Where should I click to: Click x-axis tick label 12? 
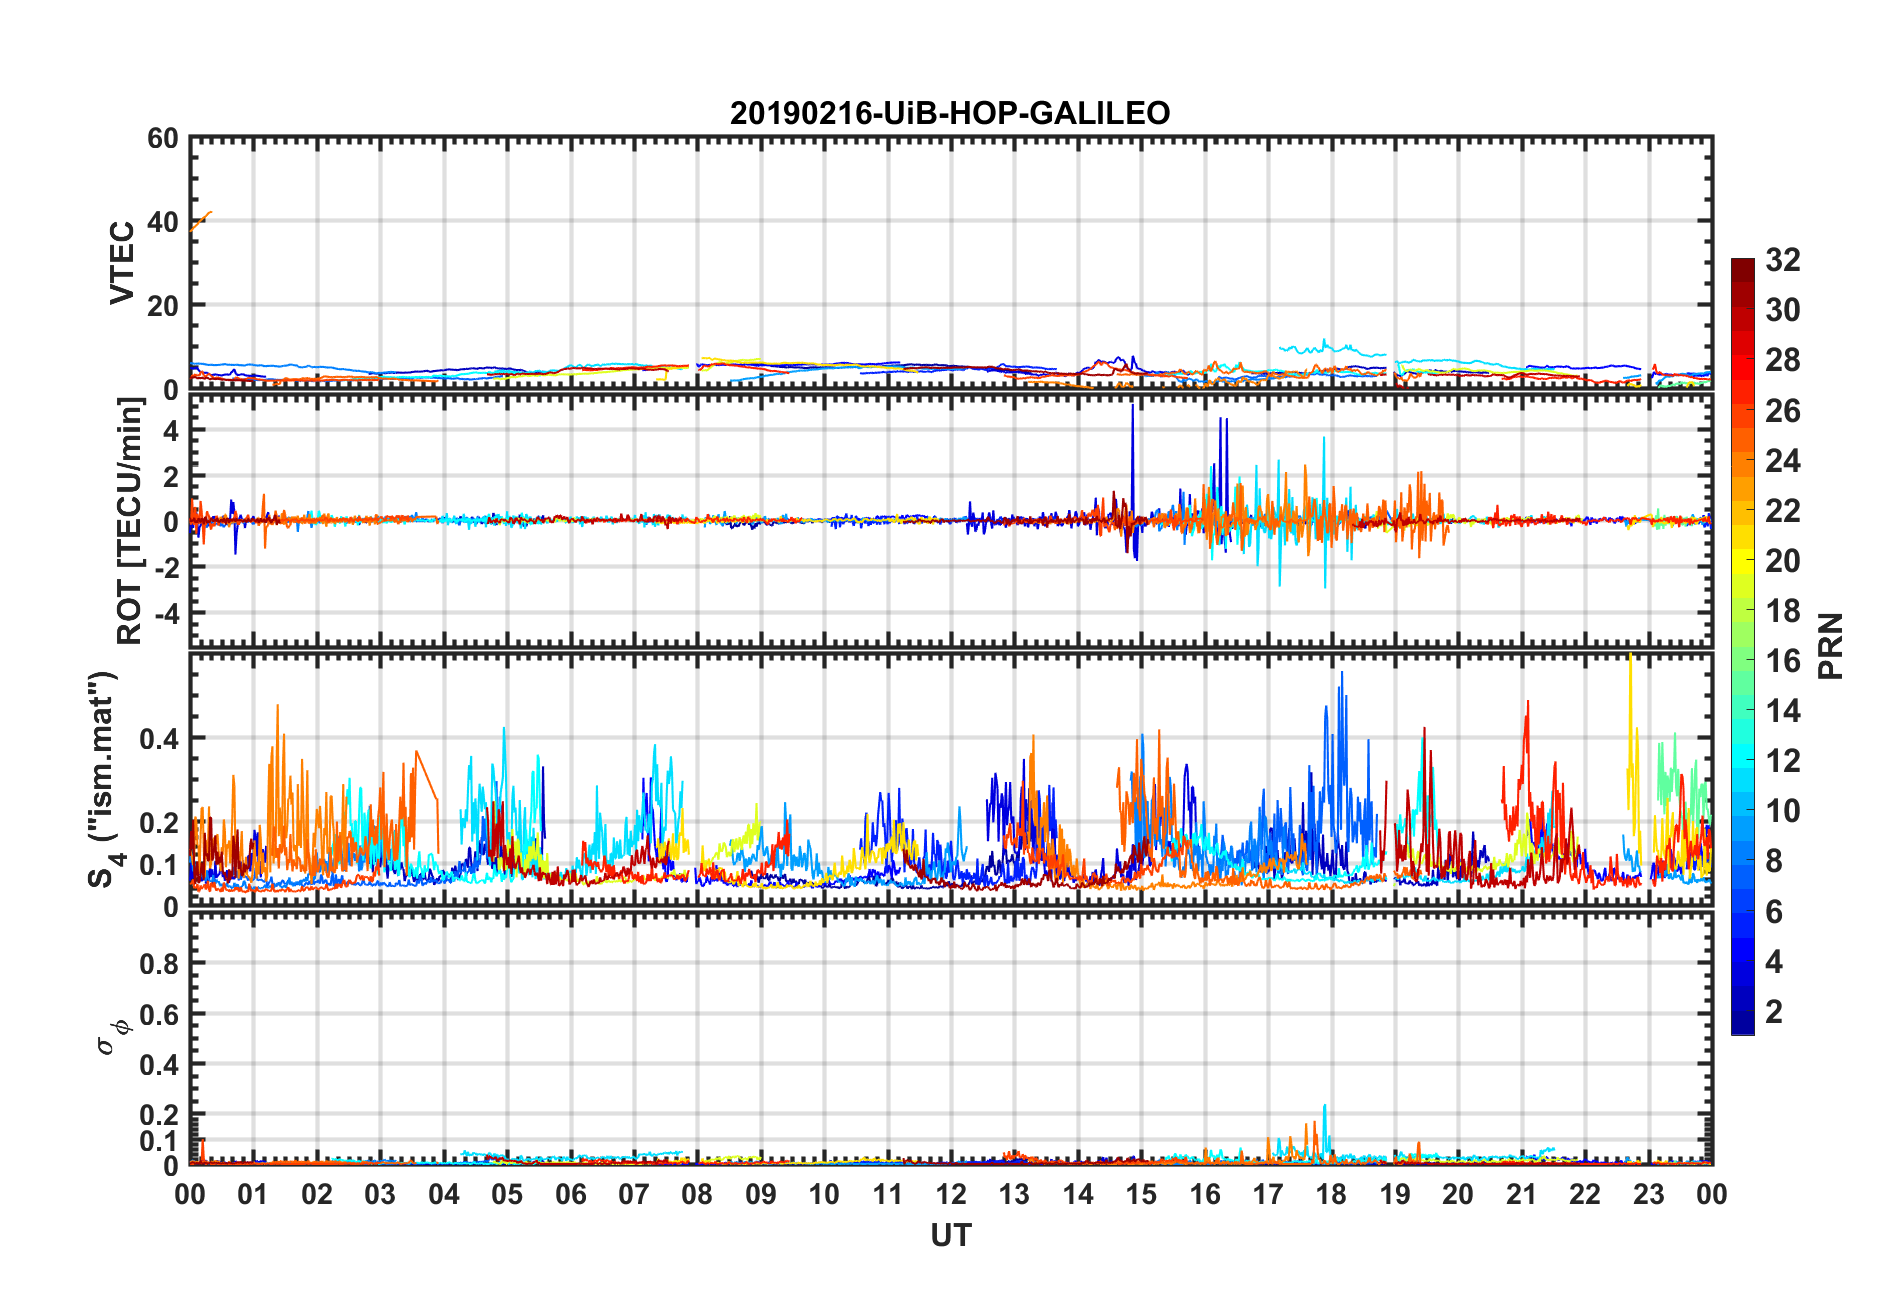coord(951,1194)
